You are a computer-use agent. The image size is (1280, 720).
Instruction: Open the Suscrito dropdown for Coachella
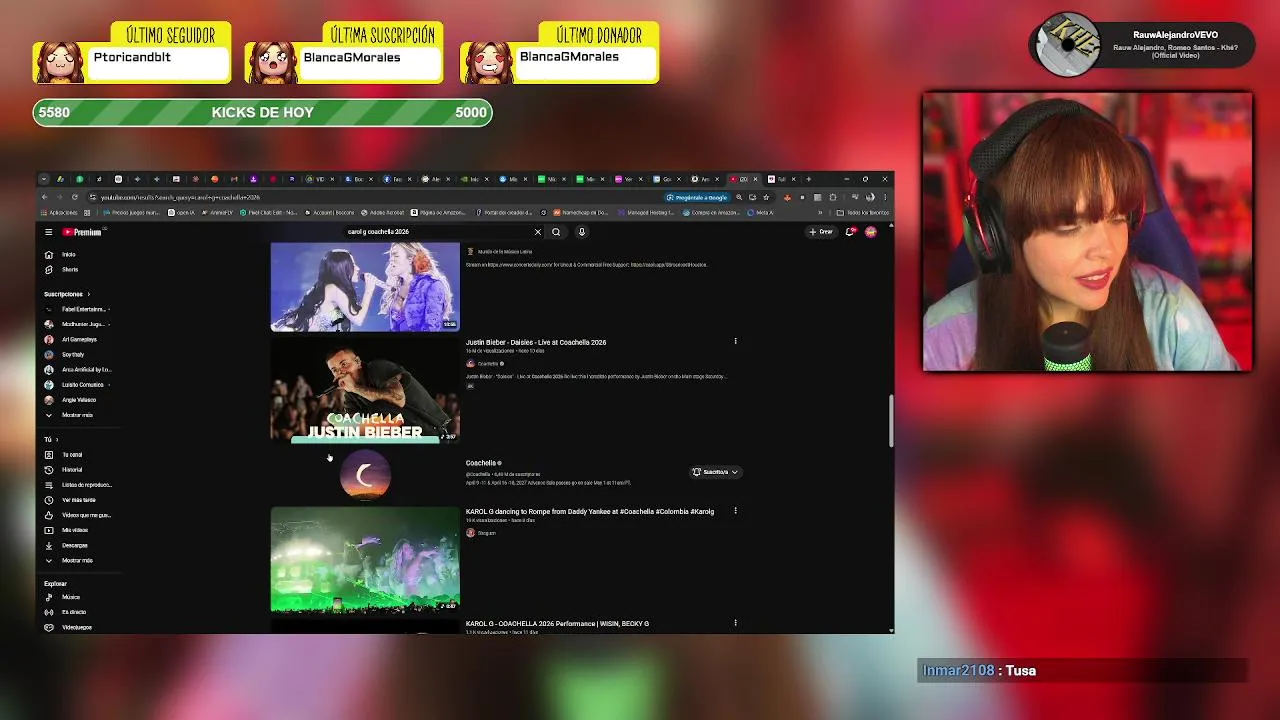pos(715,472)
